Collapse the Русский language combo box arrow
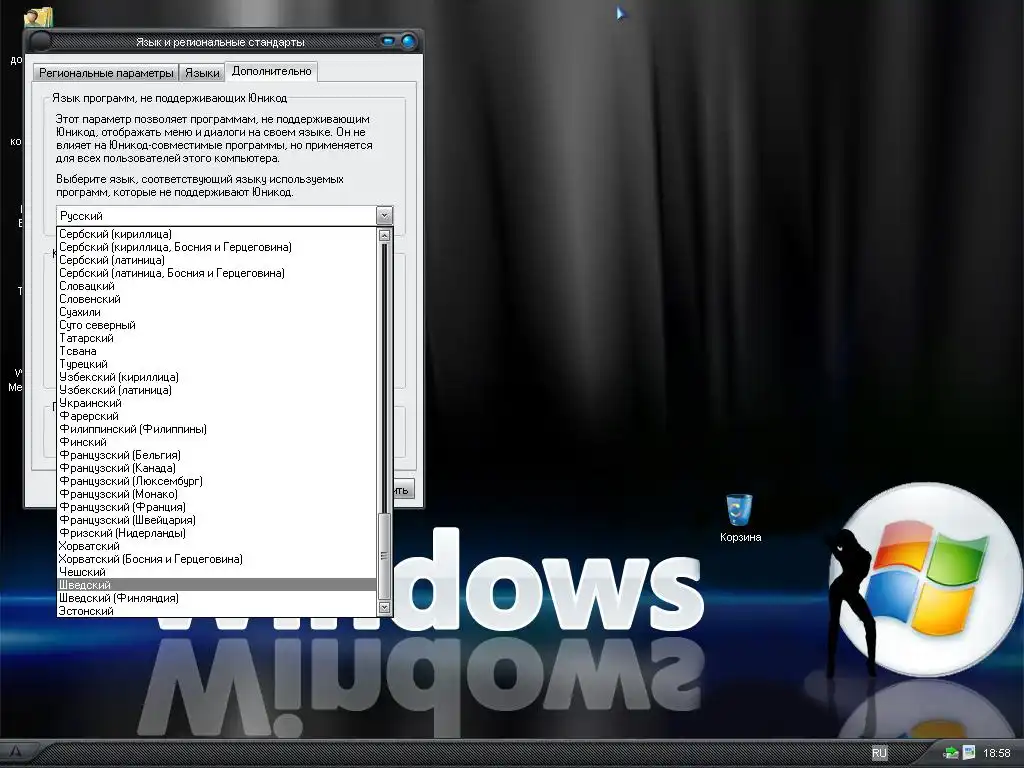This screenshot has height=768, width=1024. coord(384,216)
